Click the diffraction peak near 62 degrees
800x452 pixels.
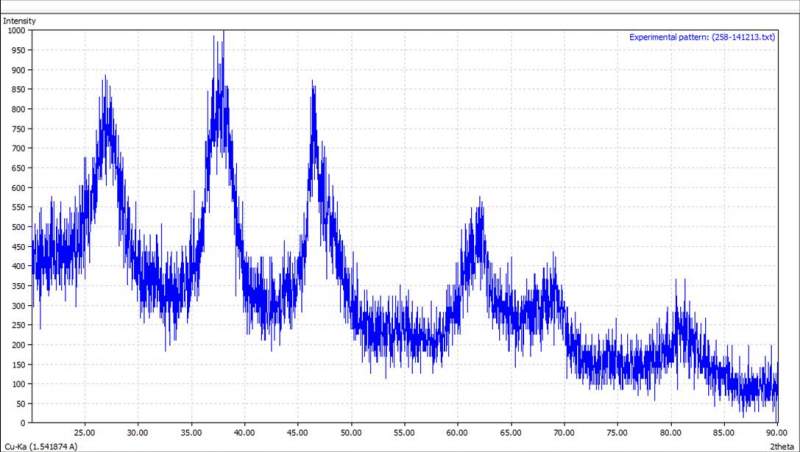479,230
